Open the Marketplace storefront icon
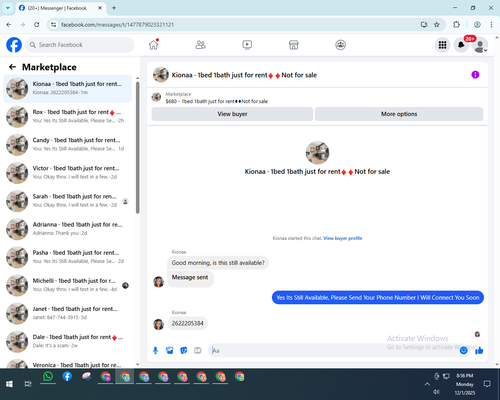 [294, 45]
